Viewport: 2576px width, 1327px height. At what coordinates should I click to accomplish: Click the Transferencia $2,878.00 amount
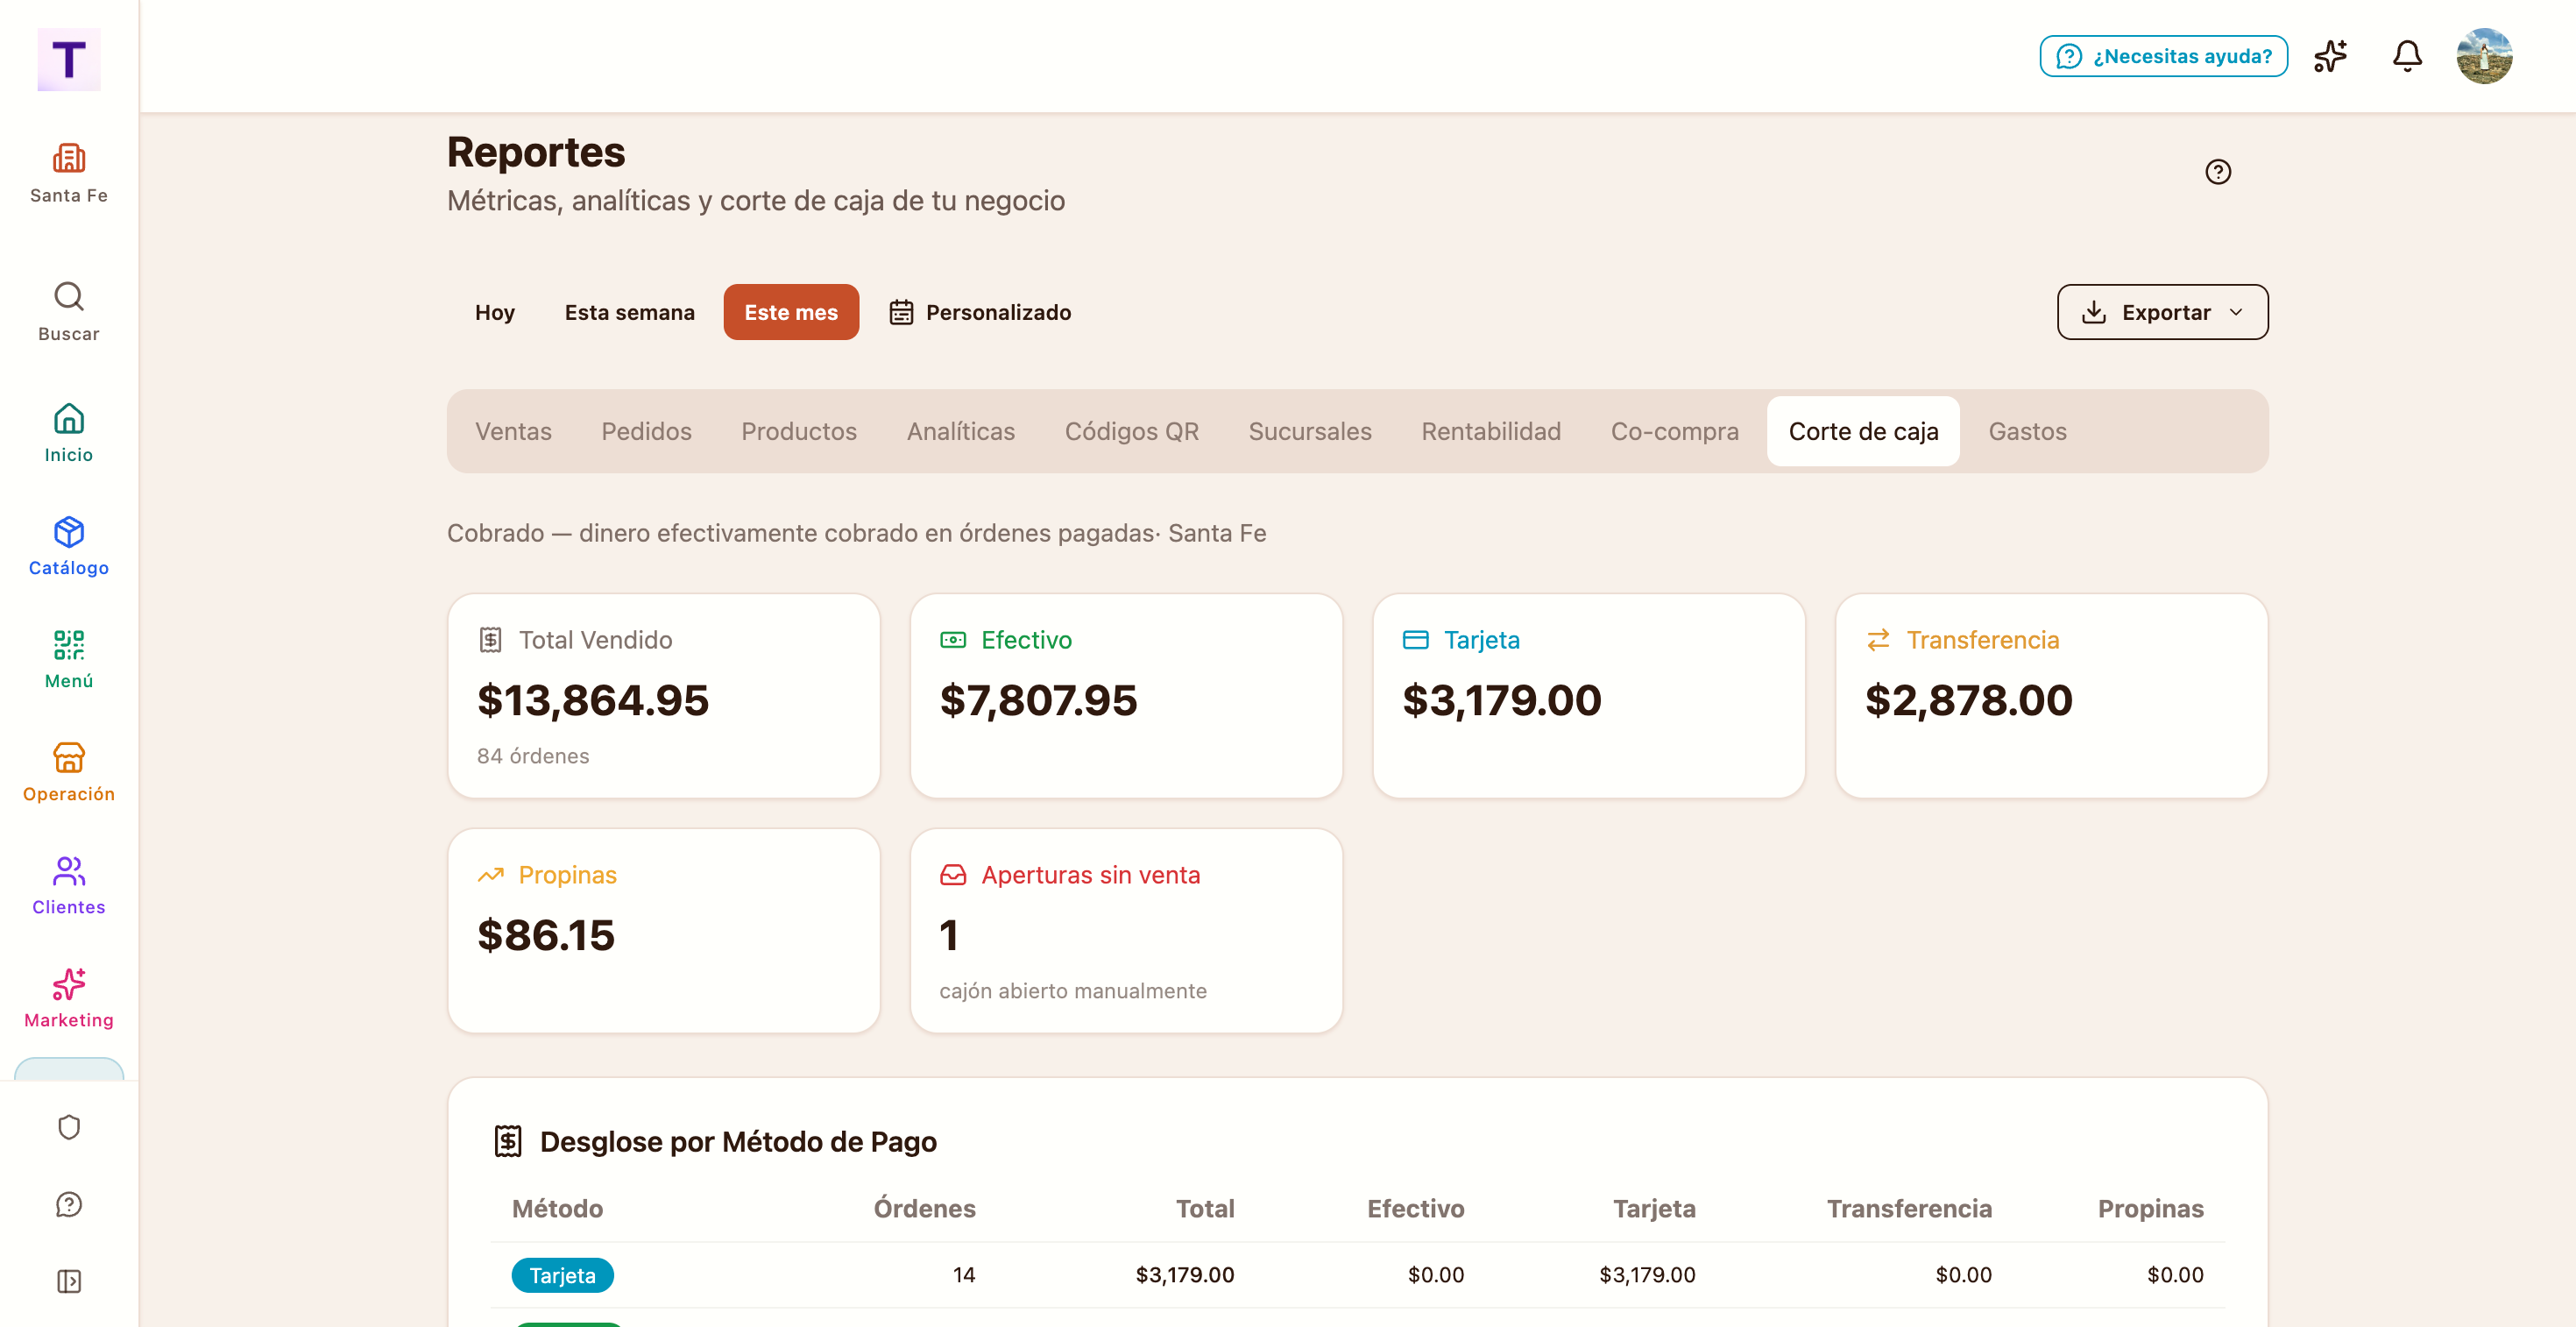[x=1969, y=700]
